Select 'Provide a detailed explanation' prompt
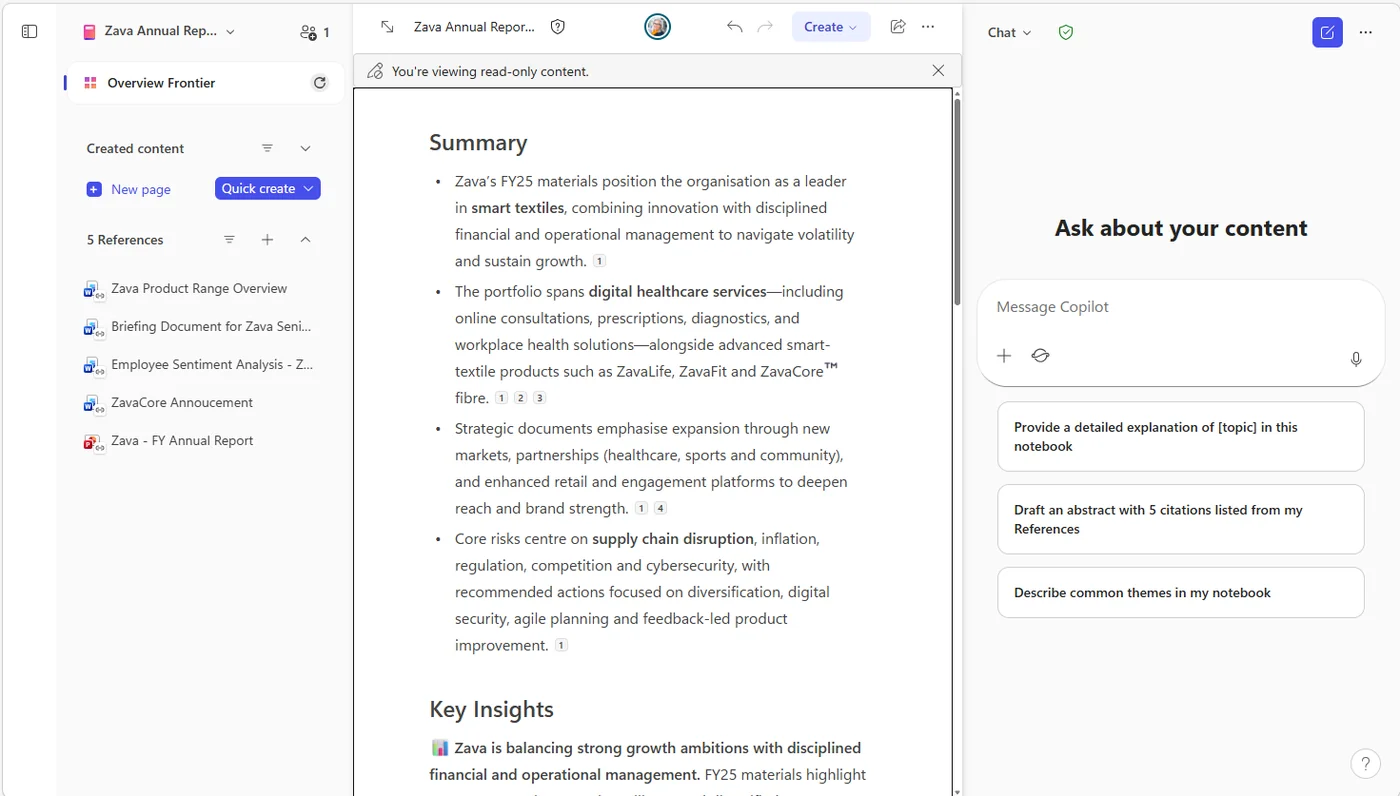The width and height of the screenshot is (1400, 796). pos(1180,437)
